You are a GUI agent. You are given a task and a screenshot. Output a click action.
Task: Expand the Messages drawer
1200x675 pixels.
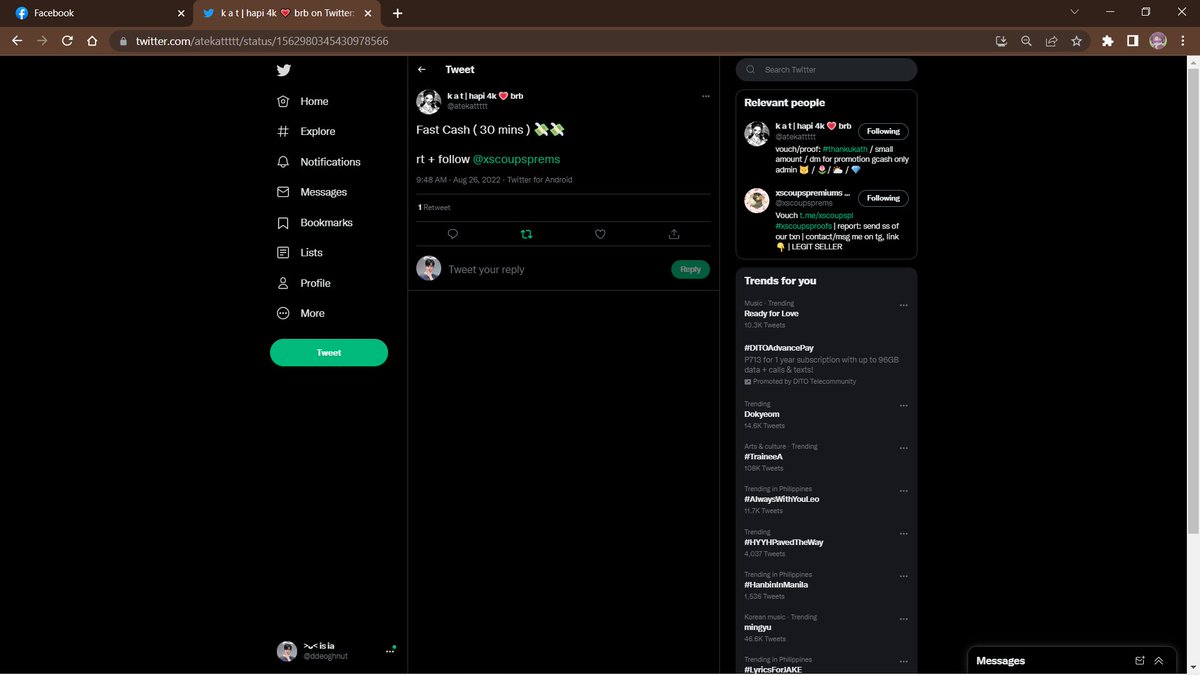(1159, 661)
